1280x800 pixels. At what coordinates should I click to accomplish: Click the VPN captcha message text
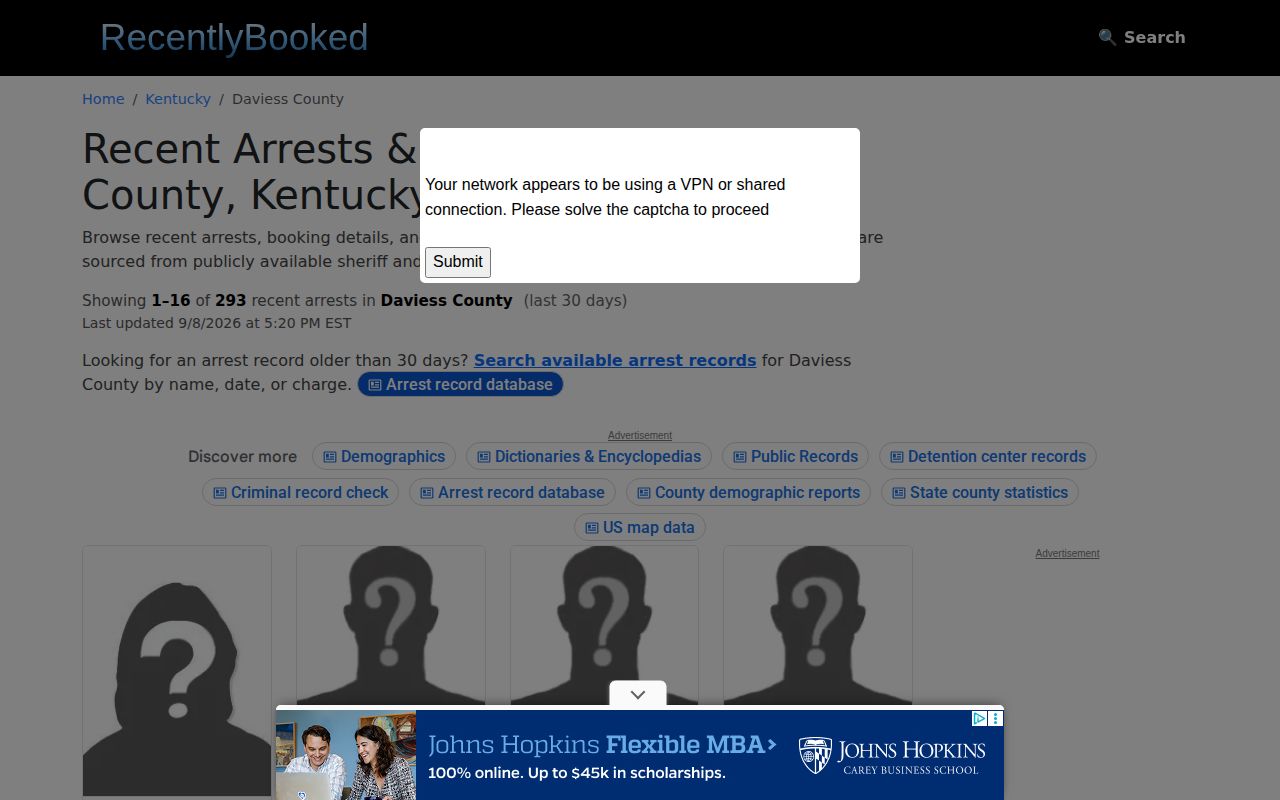click(x=605, y=197)
